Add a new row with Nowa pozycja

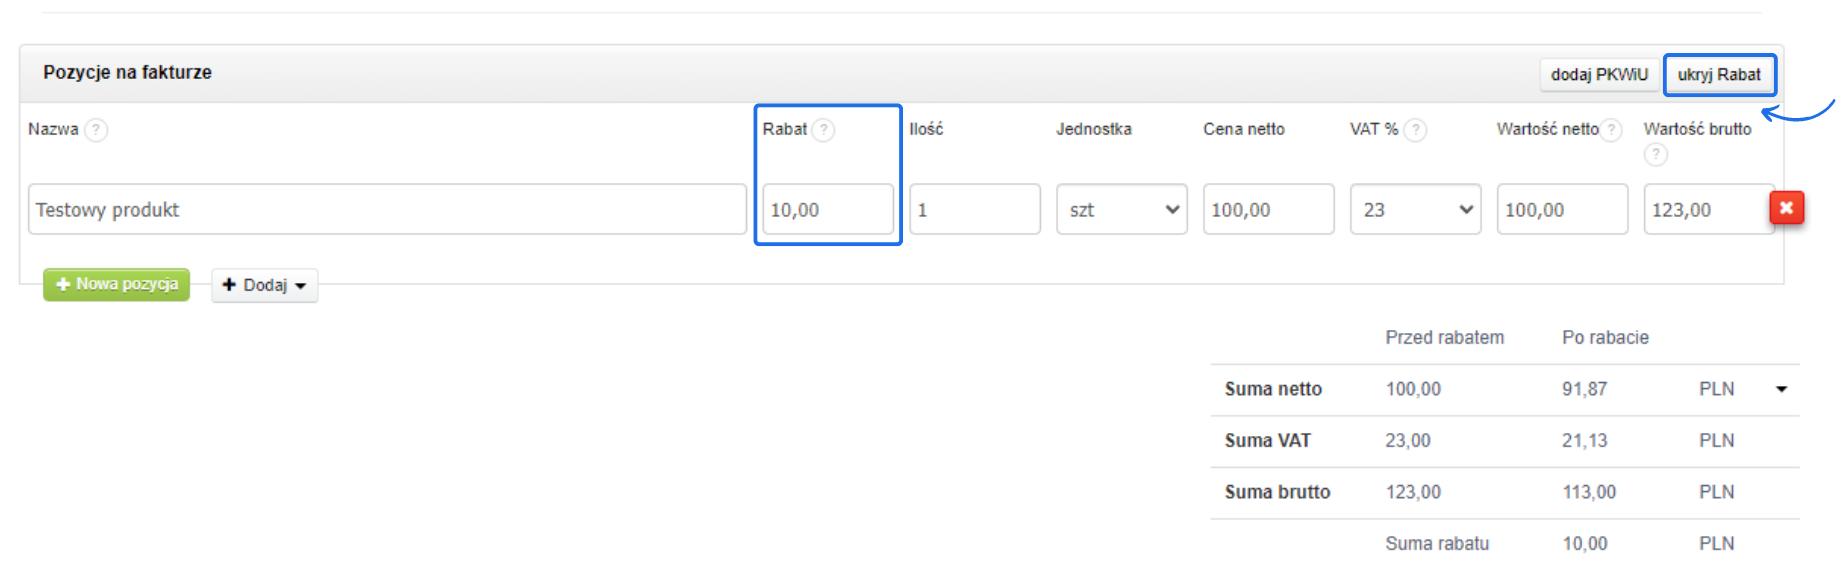(x=117, y=284)
